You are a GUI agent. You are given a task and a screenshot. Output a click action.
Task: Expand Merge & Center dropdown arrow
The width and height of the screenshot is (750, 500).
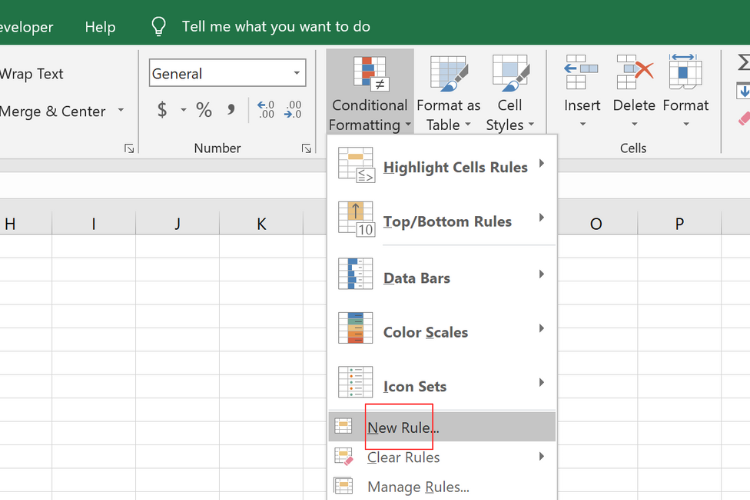(x=121, y=111)
